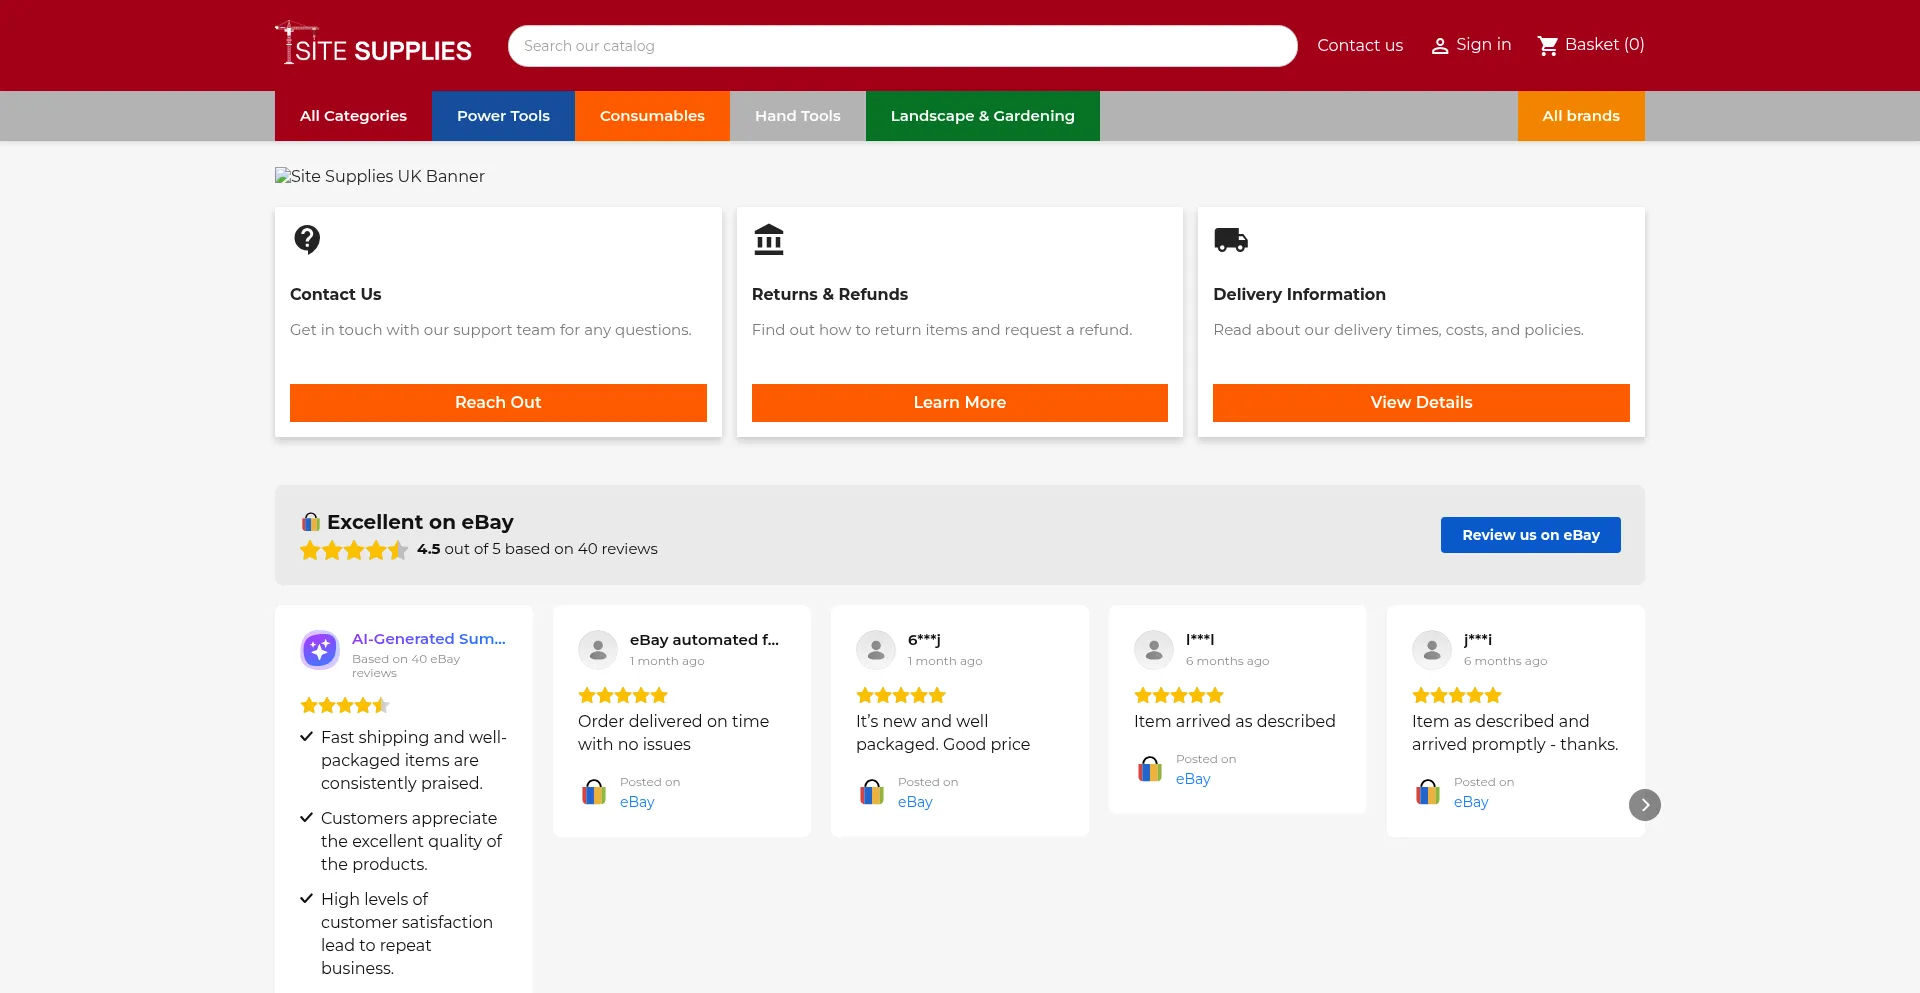
Task: Click the Returns & Refunds bank icon
Action: (x=768, y=240)
